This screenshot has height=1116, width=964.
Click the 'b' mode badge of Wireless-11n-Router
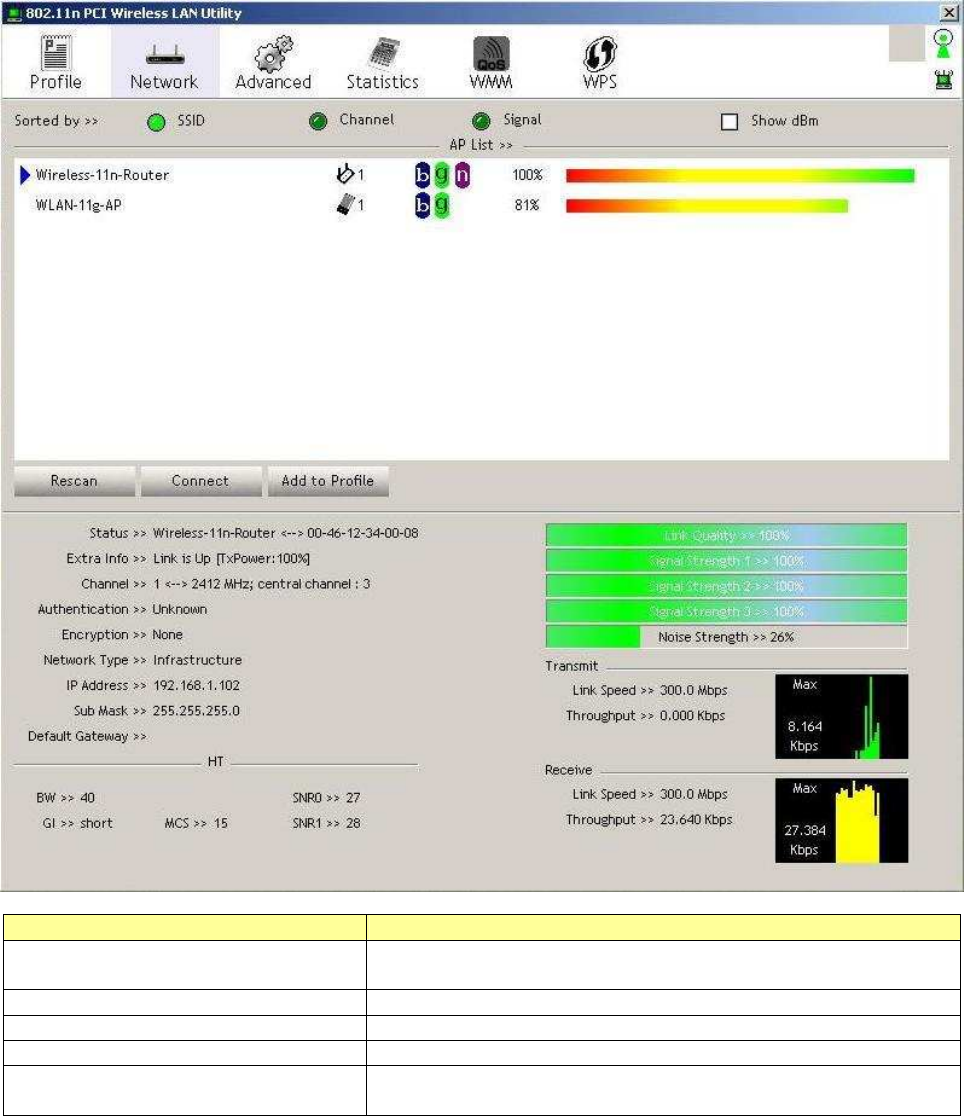(x=422, y=175)
